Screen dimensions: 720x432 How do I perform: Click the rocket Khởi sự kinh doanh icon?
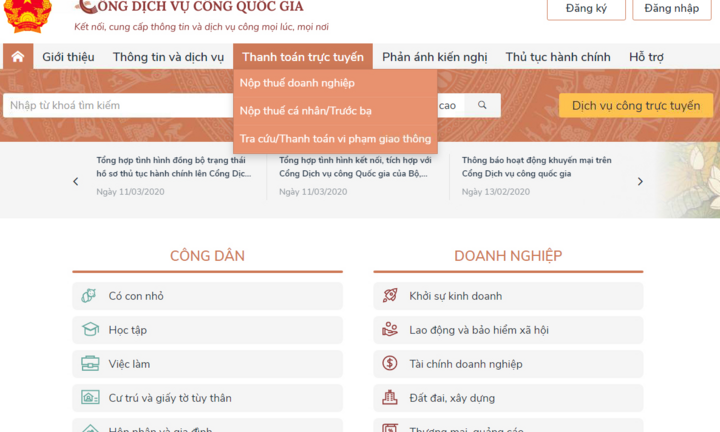[390, 295]
